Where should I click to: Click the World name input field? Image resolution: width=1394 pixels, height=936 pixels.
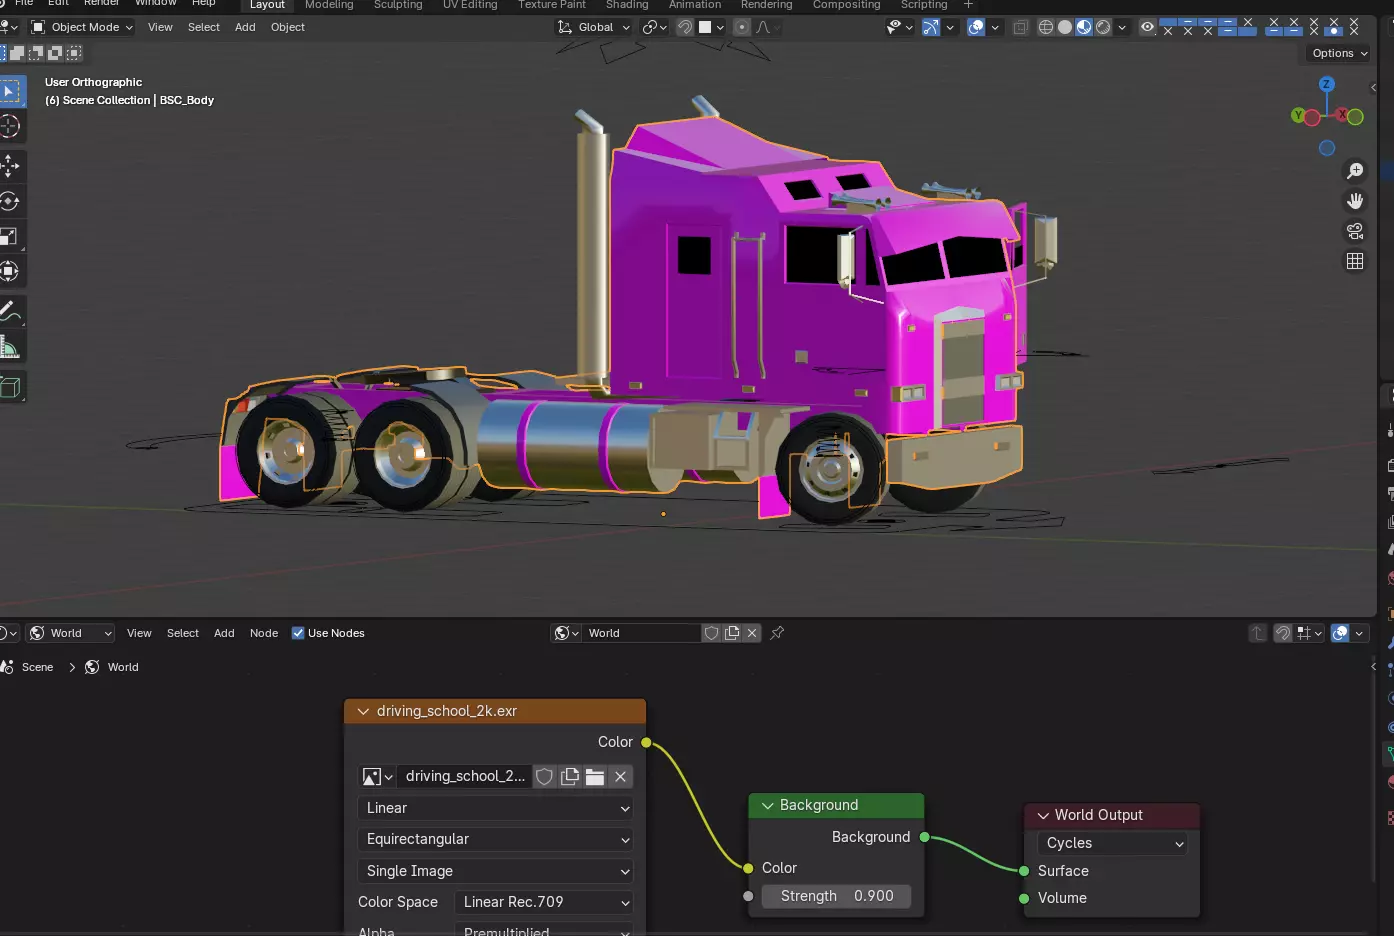point(642,633)
